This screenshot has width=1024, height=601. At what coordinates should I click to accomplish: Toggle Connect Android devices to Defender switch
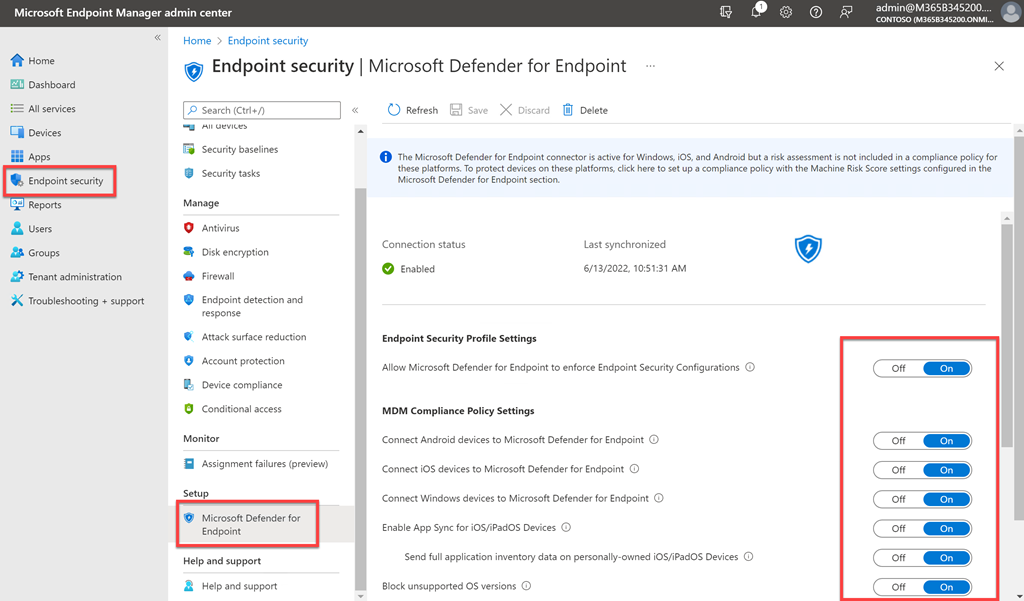921,440
